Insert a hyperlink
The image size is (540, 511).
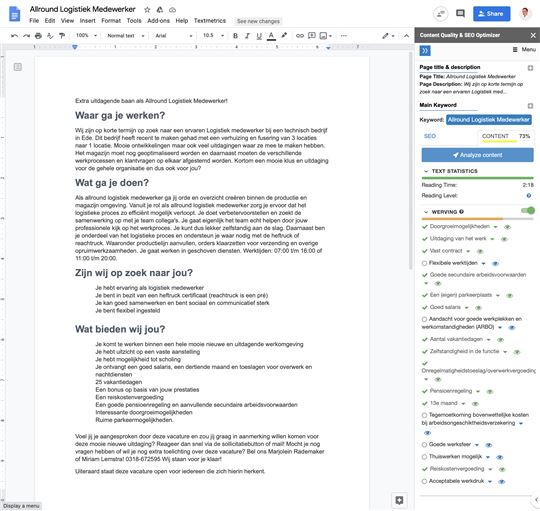[x=300, y=35]
